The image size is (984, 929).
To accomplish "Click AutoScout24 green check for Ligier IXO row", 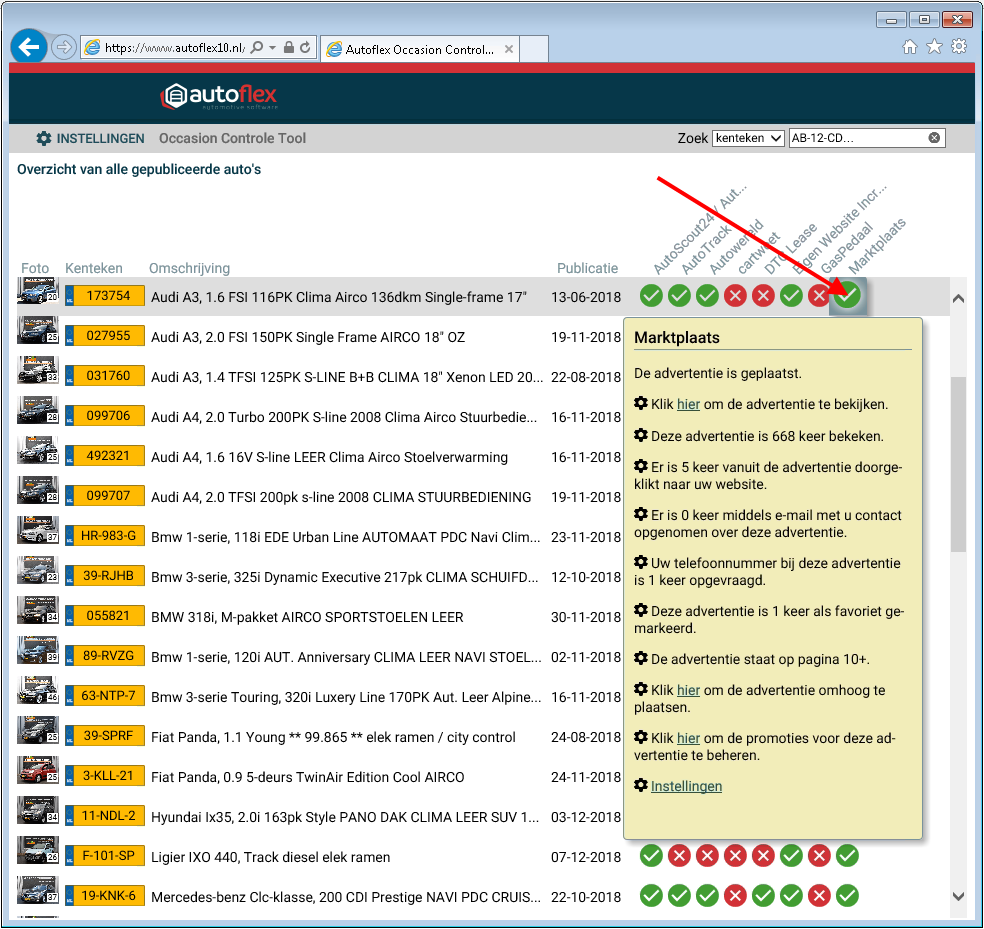I will [x=651, y=856].
